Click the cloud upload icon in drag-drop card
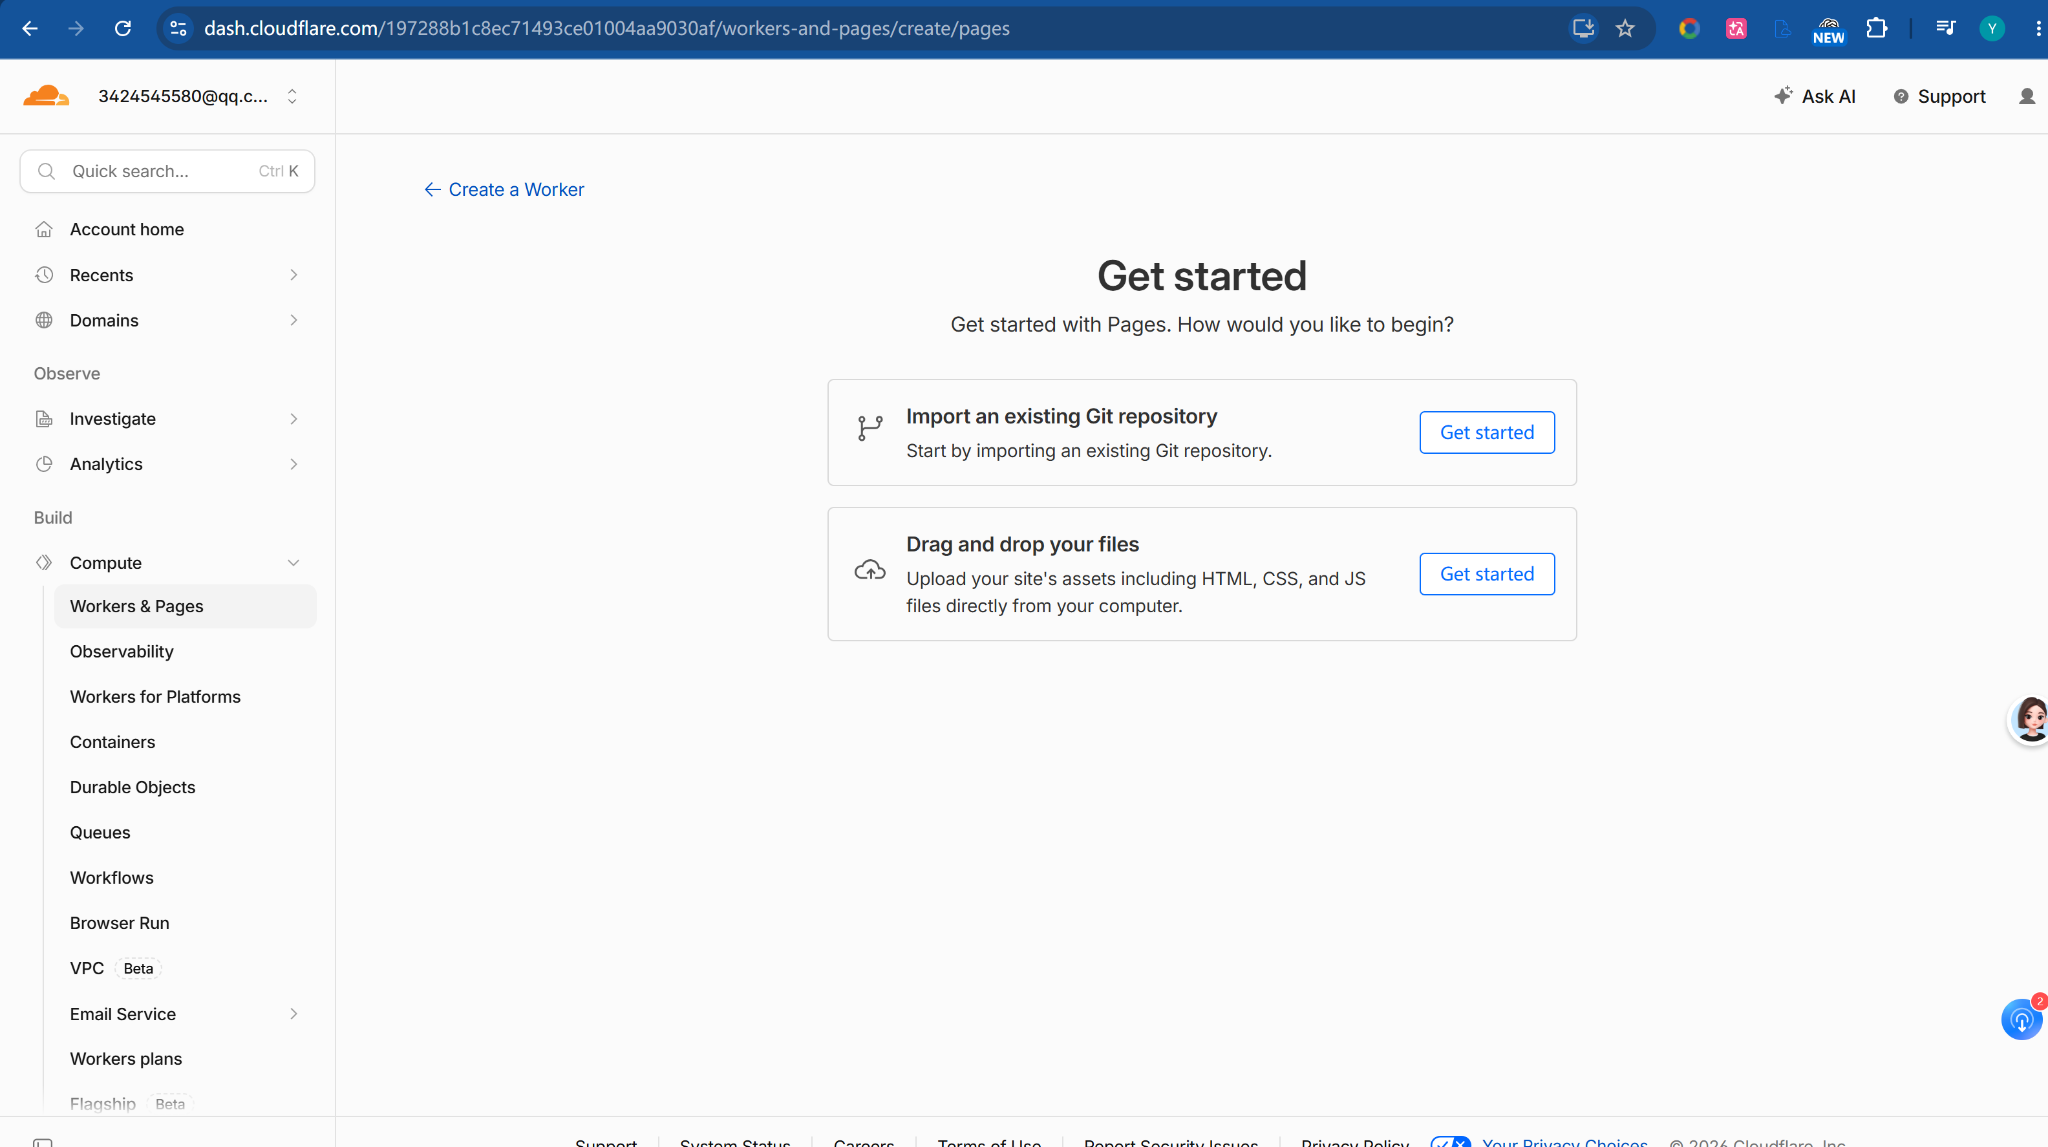The width and height of the screenshot is (2048, 1147). point(870,570)
